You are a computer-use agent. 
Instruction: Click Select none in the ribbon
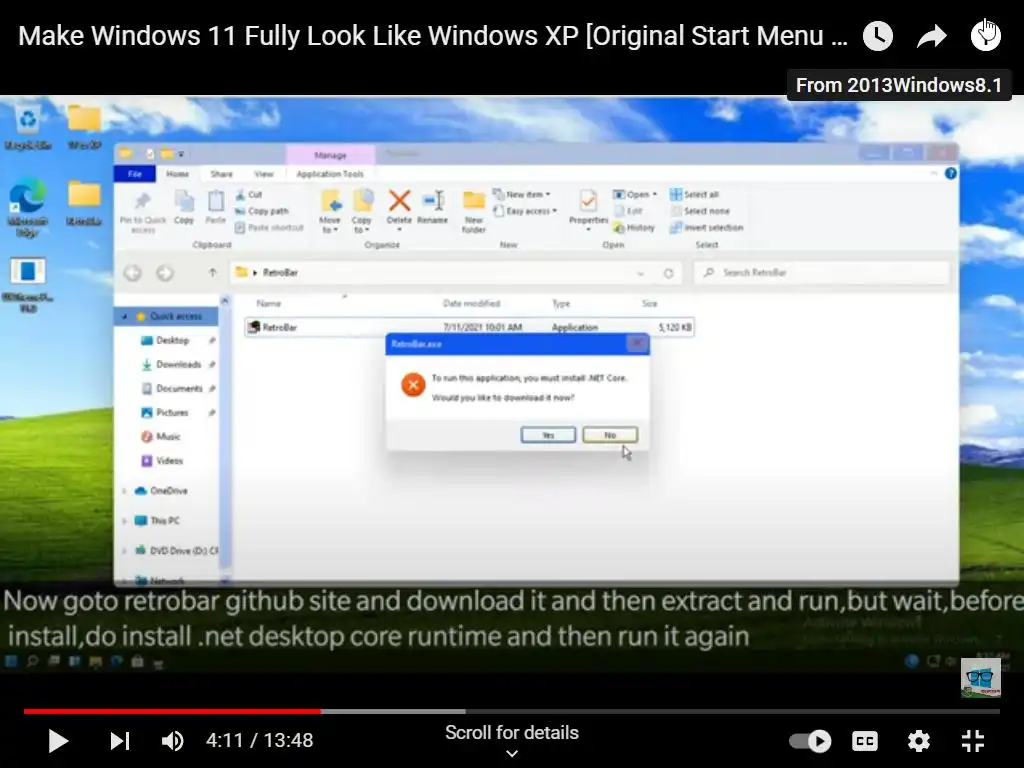tap(700, 211)
